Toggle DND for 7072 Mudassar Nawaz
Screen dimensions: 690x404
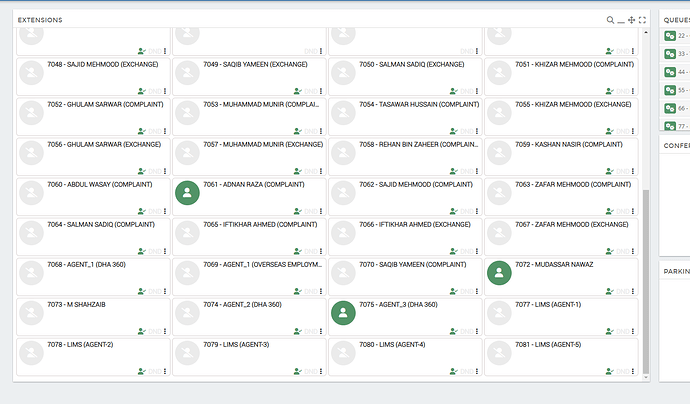[x=623, y=291]
